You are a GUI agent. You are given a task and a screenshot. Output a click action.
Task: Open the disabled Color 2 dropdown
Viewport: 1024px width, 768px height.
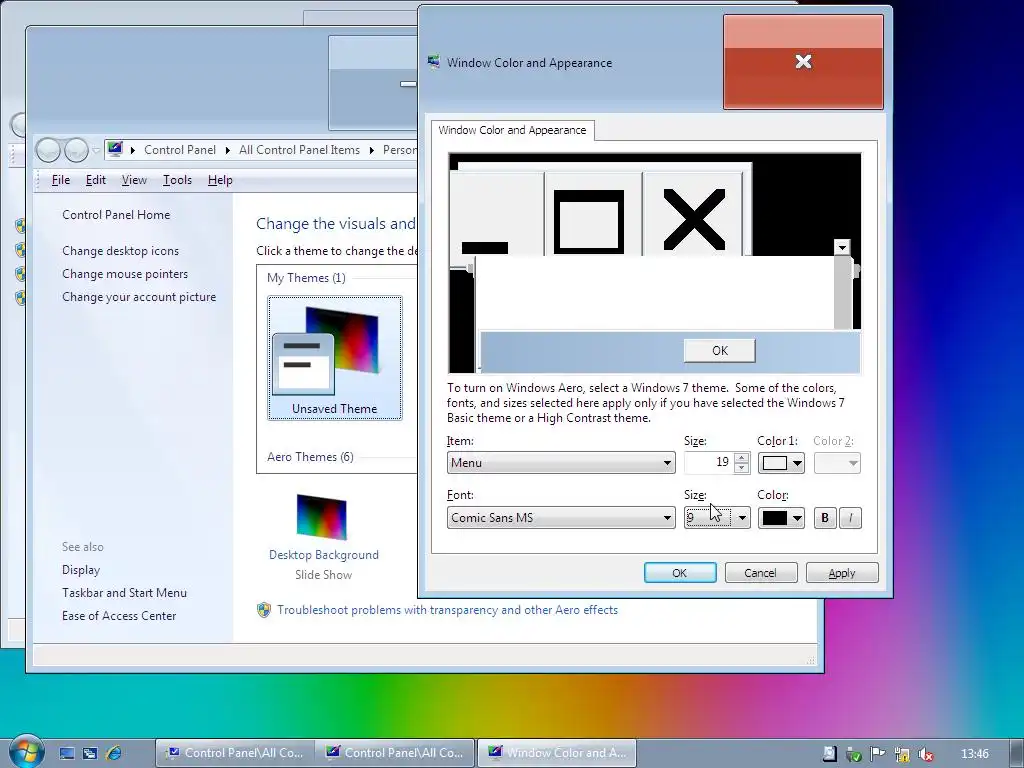click(837, 463)
